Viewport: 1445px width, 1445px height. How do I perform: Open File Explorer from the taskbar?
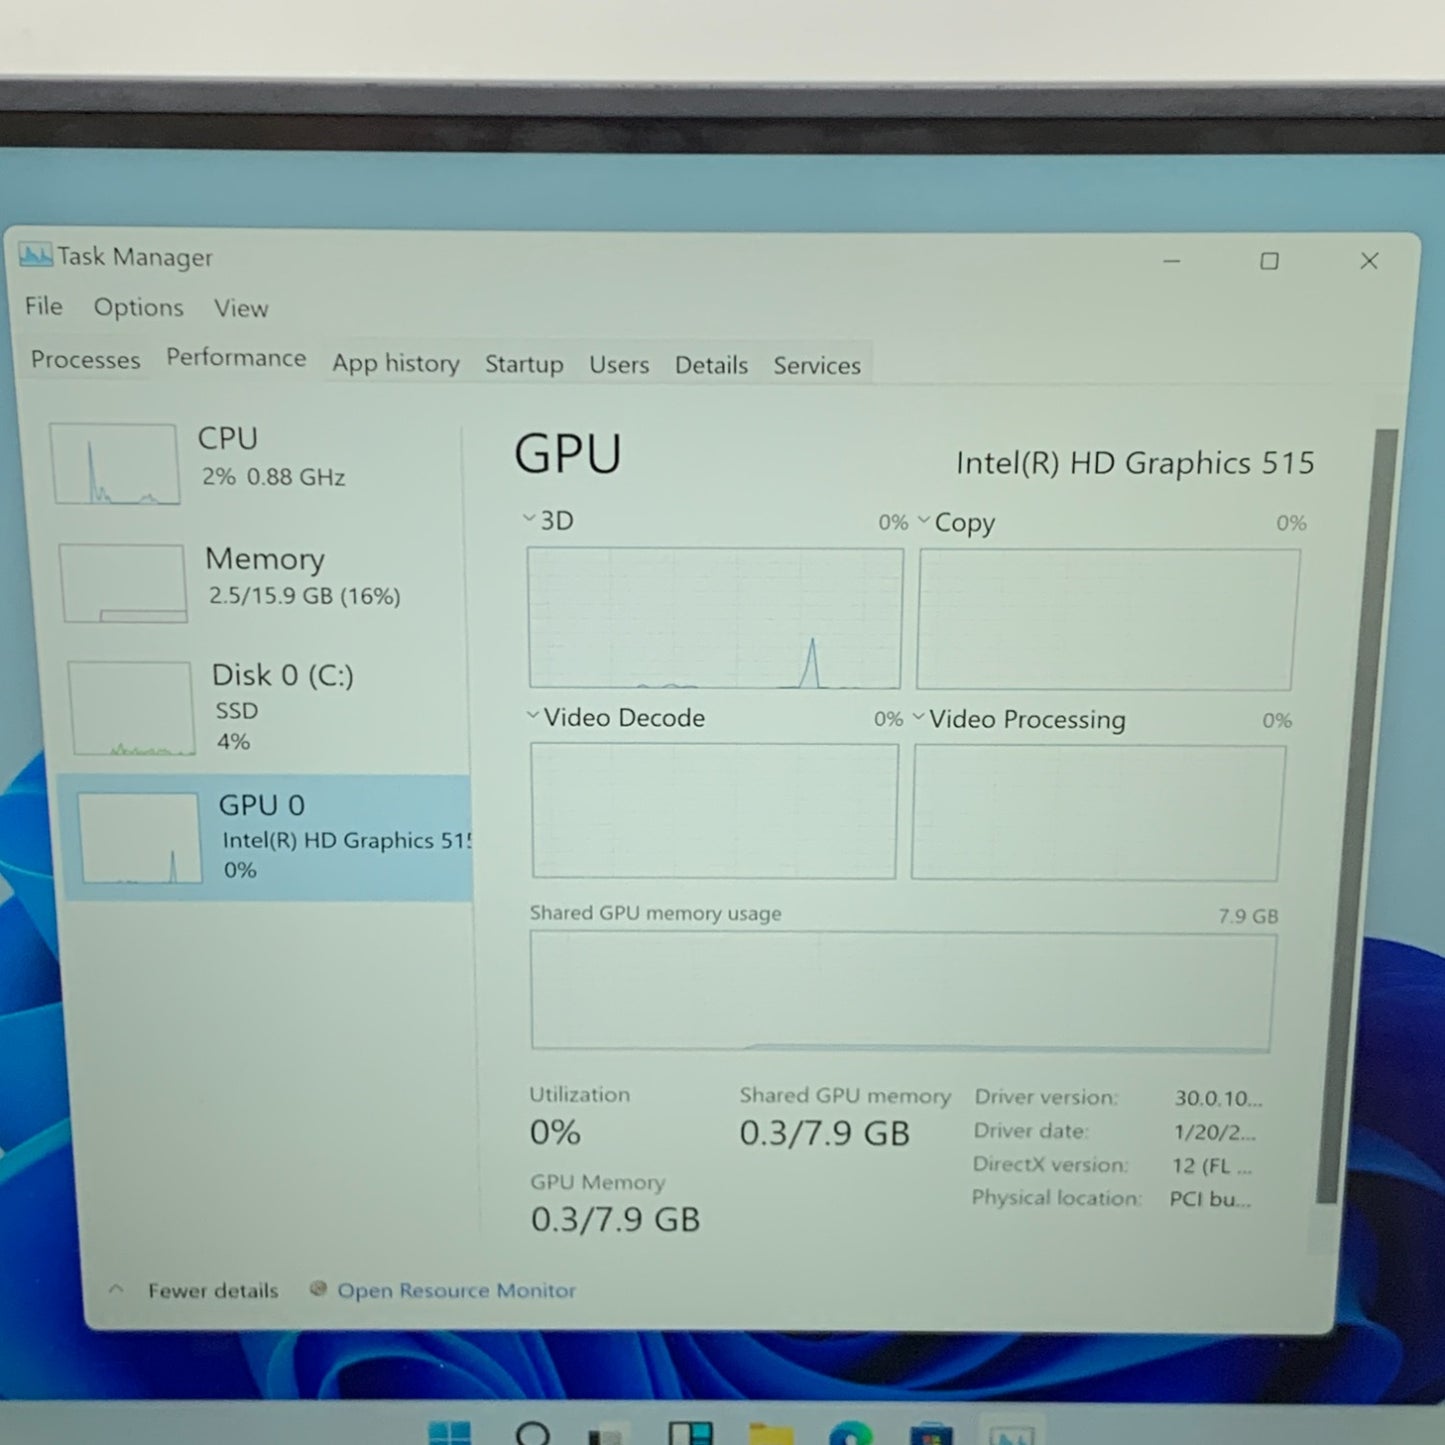pyautogui.click(x=770, y=1435)
